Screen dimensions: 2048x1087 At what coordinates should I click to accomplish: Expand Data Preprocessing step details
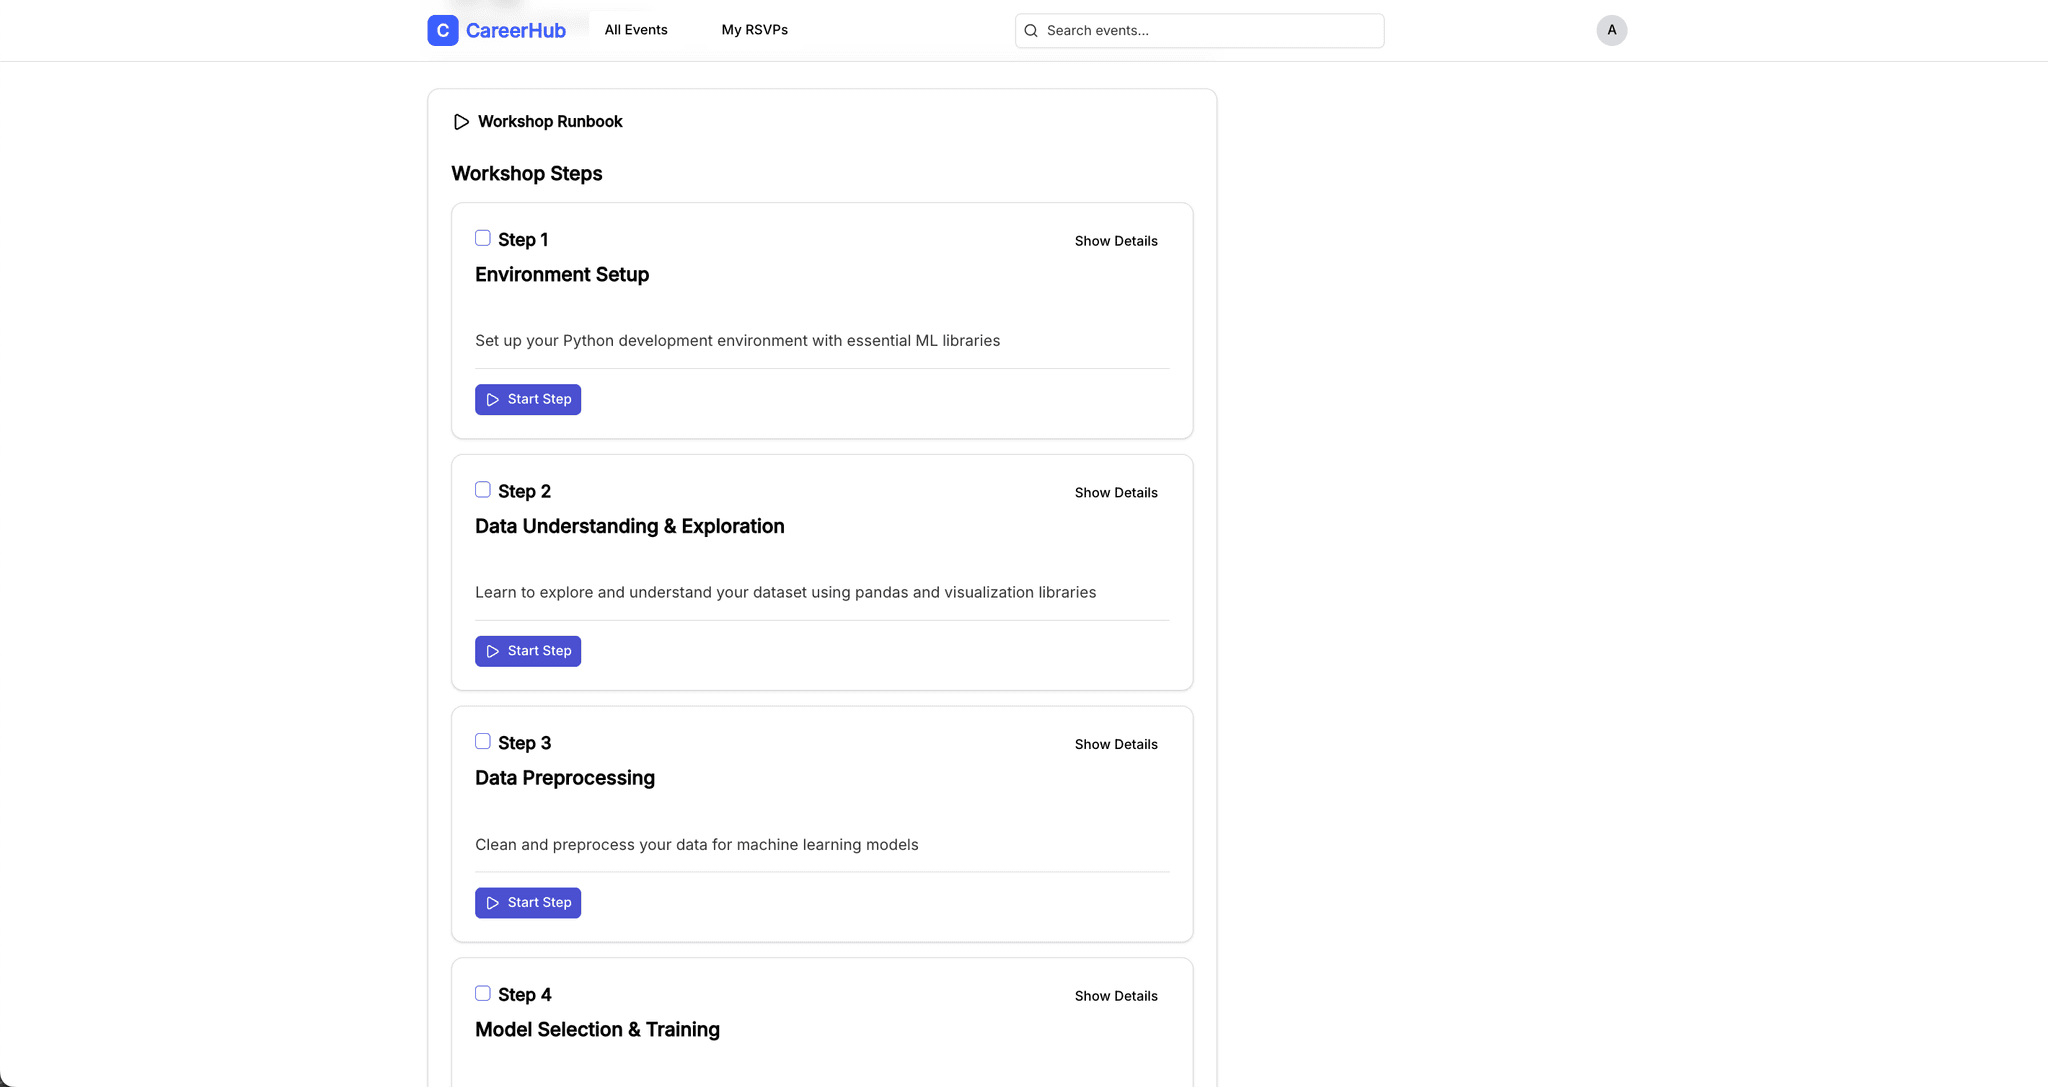click(1116, 744)
